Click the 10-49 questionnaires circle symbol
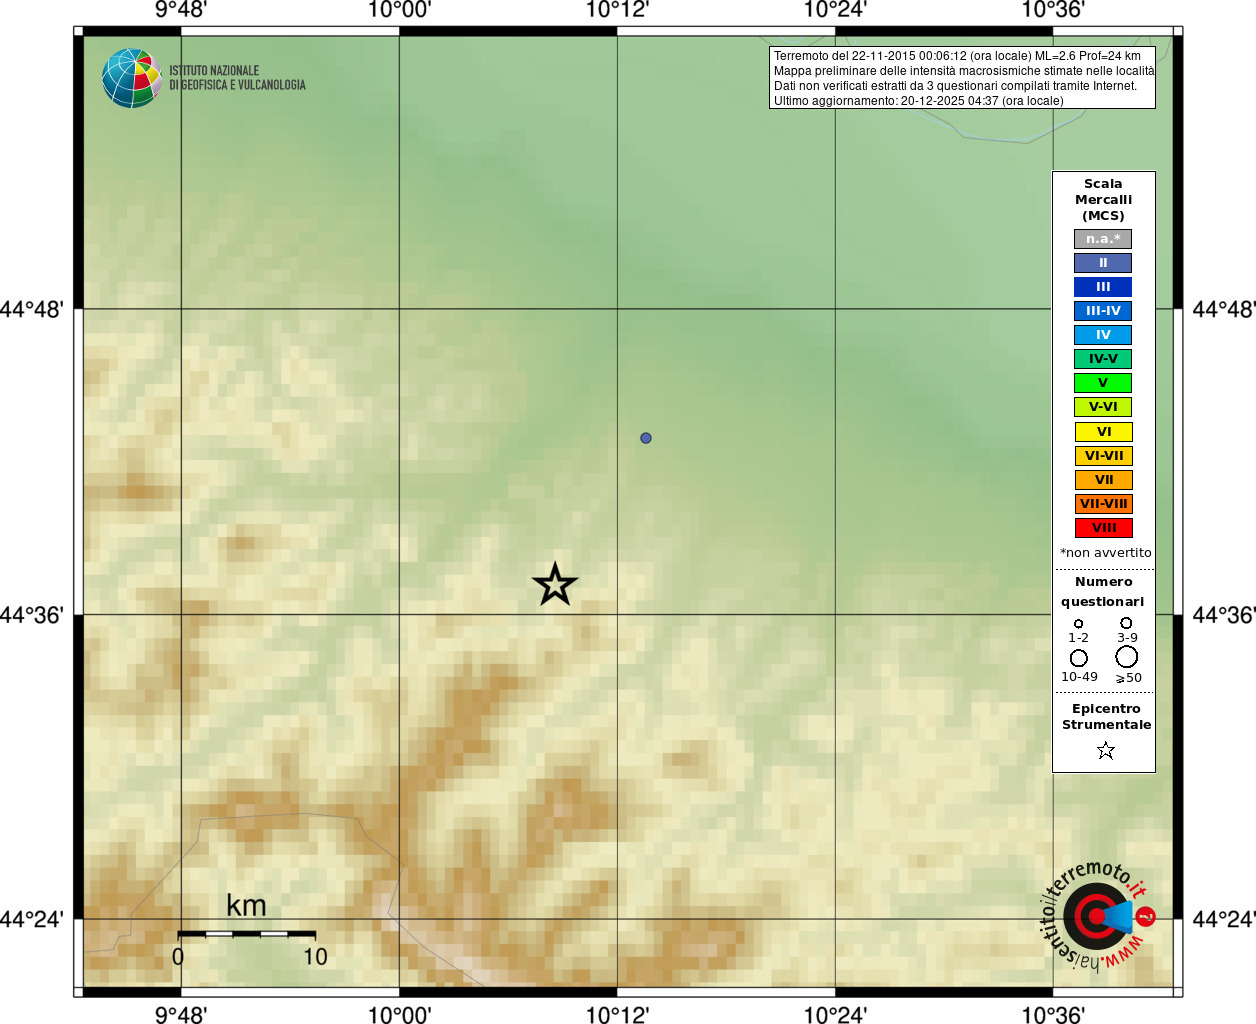The image size is (1256, 1024). (x=1078, y=658)
